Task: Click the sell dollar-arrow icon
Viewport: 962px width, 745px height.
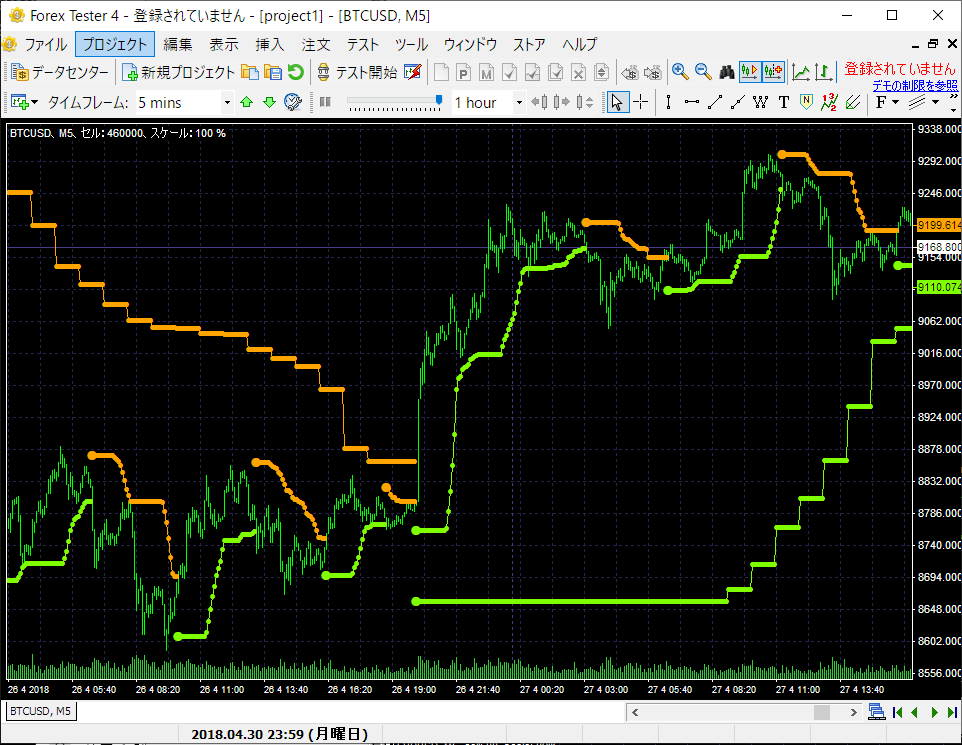Action: (x=653, y=72)
